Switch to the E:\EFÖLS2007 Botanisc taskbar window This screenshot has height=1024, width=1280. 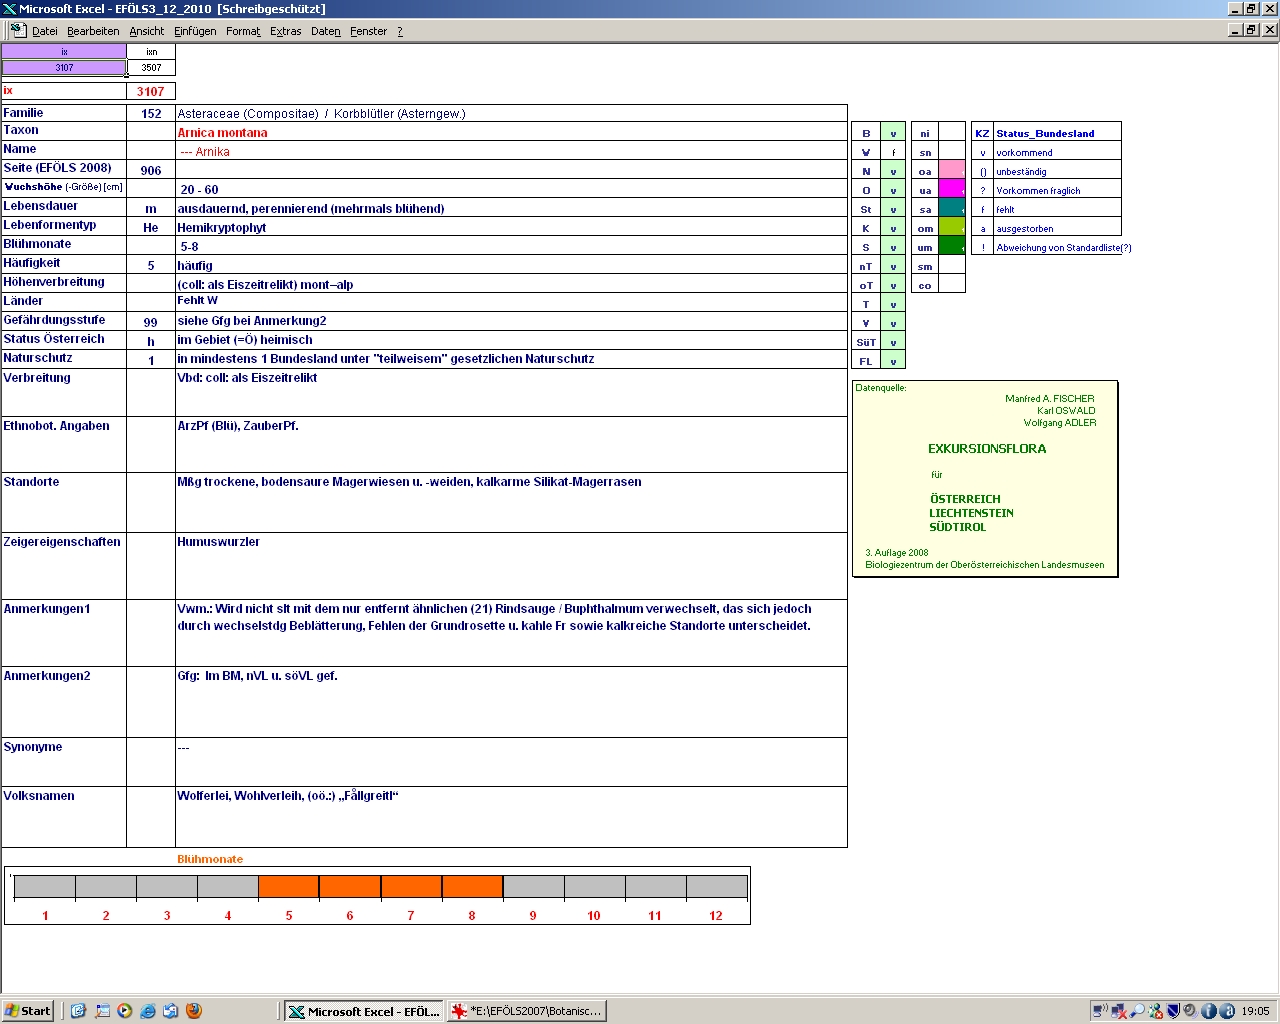coord(527,1011)
